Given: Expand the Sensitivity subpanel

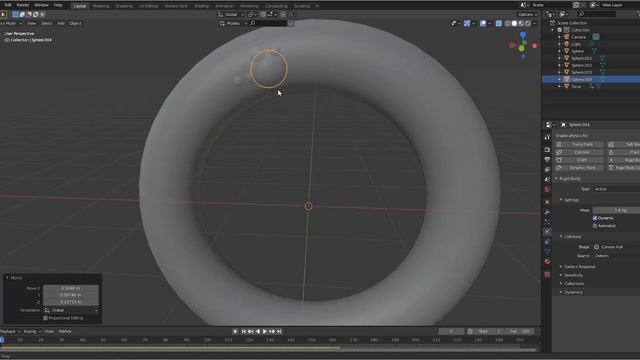Looking at the screenshot, I should tap(561, 276).
